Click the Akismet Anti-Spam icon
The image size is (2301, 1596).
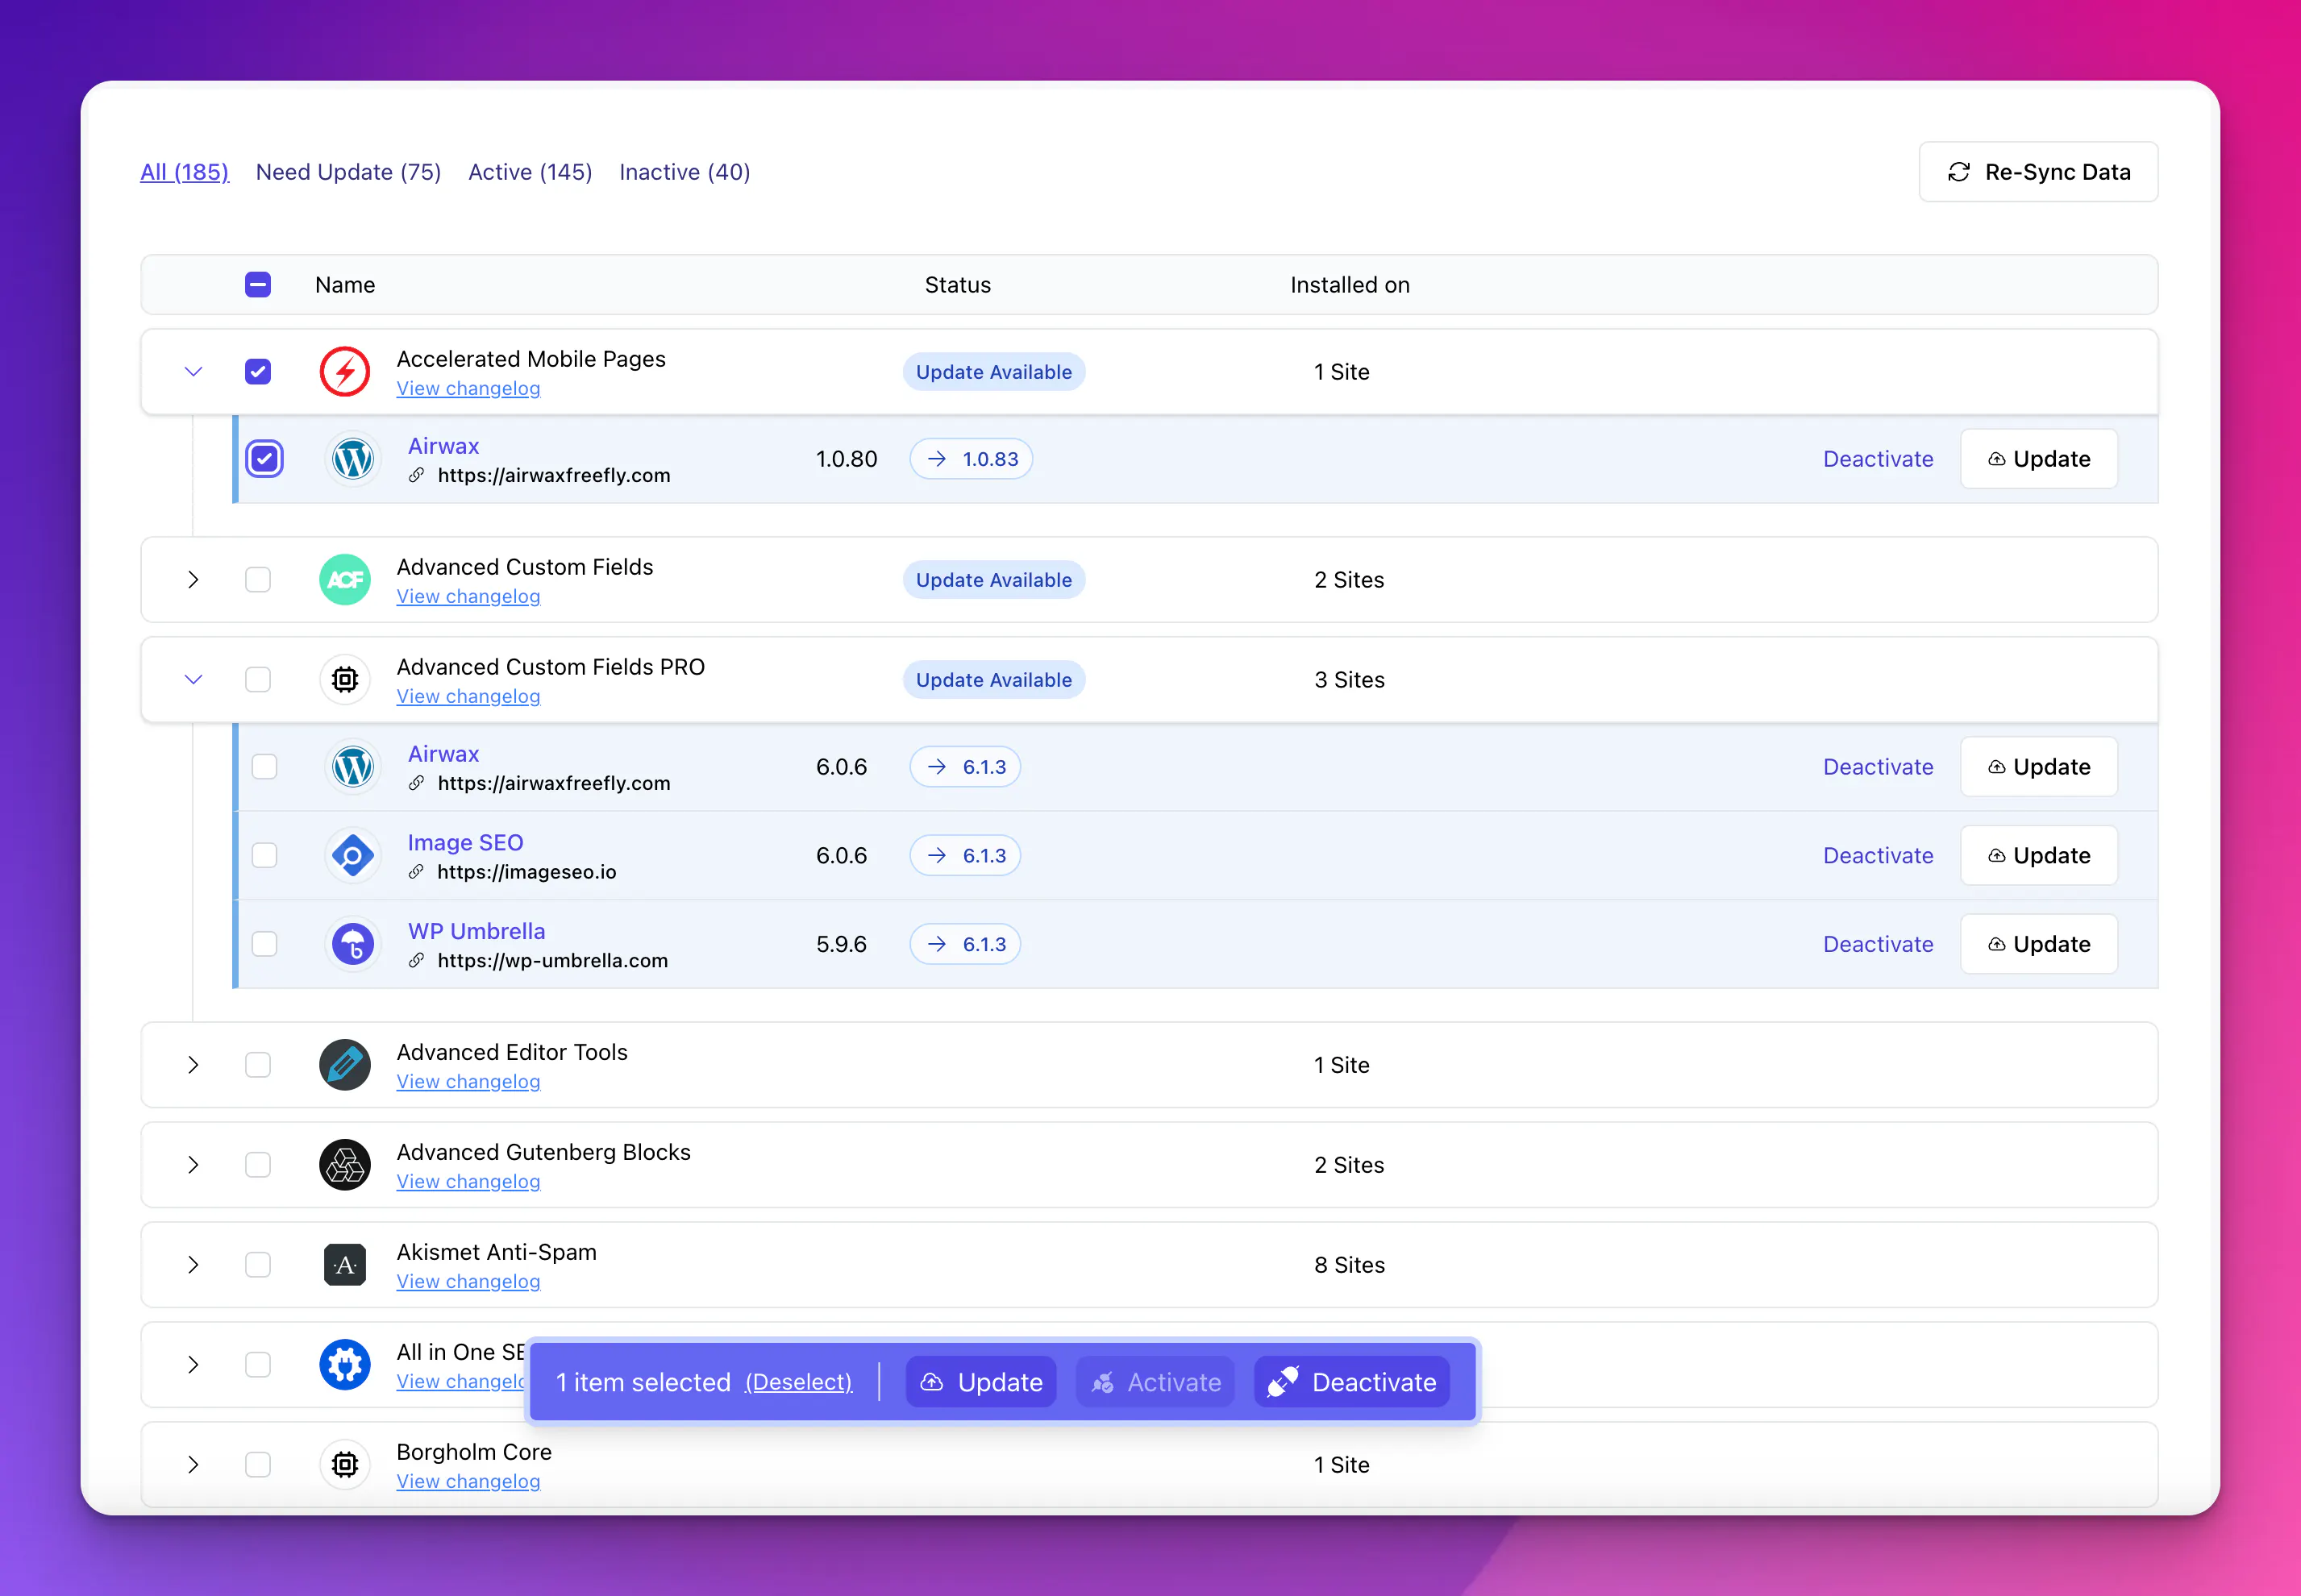point(345,1265)
